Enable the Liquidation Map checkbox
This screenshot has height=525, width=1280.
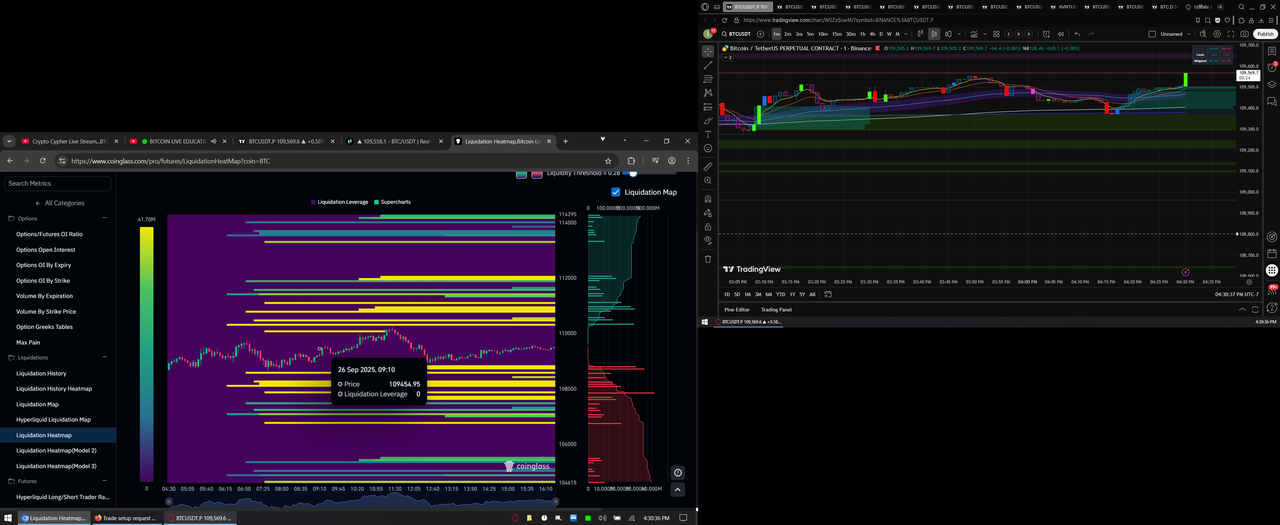click(x=615, y=192)
